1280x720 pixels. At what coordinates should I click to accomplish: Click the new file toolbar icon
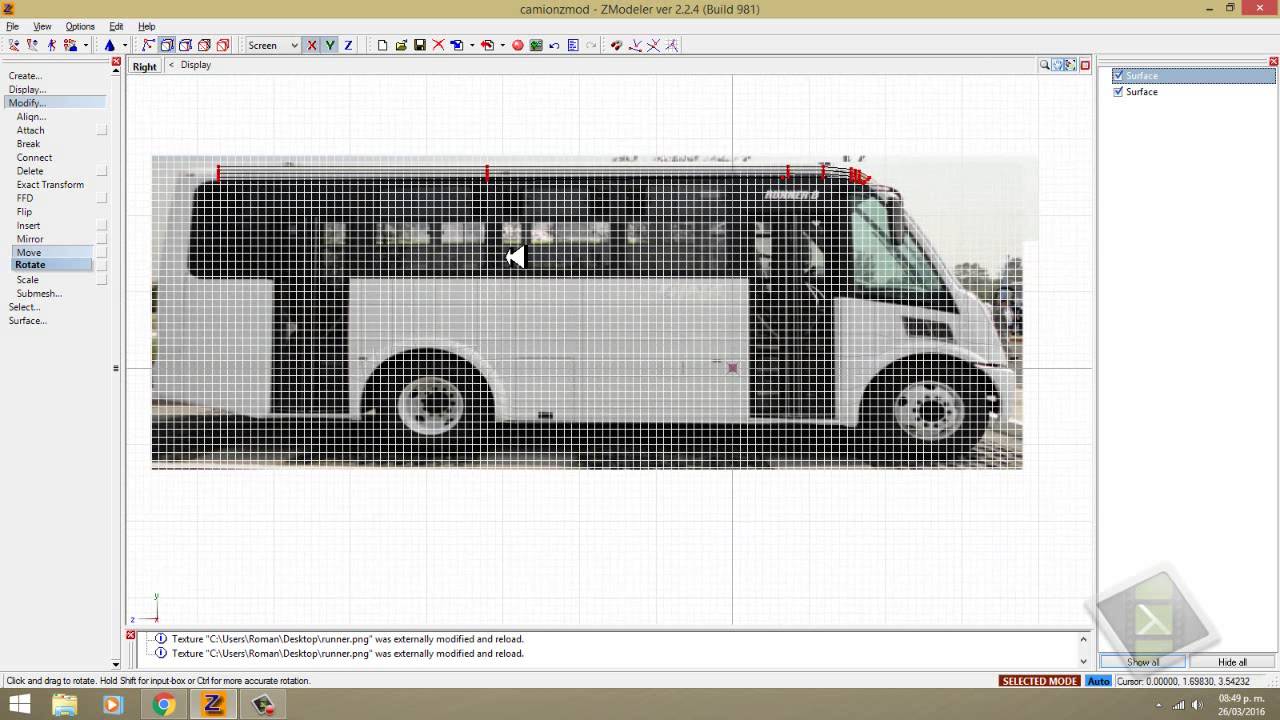[x=382, y=45]
